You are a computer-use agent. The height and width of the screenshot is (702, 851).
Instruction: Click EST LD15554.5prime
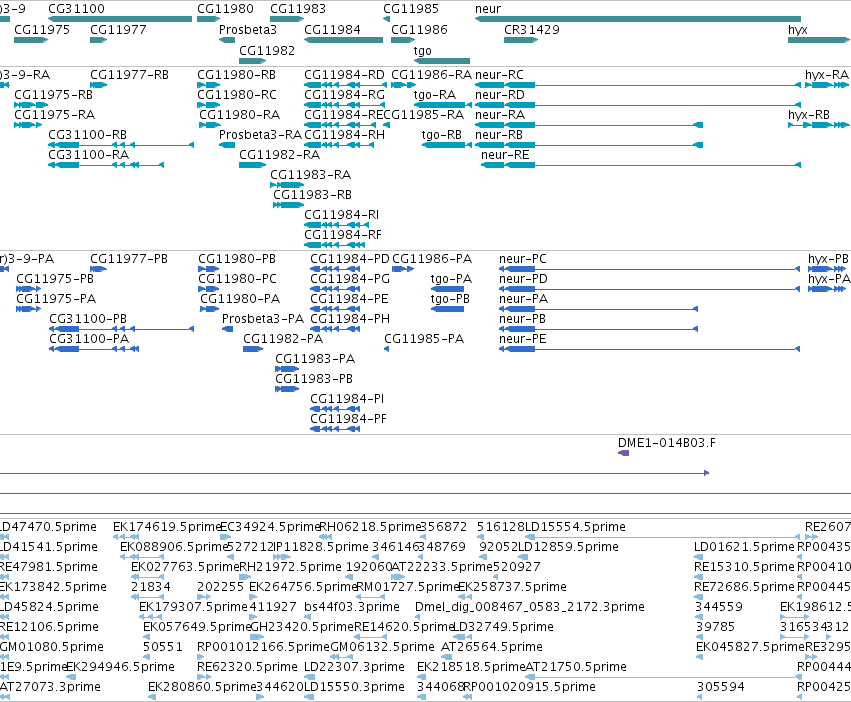[575, 527]
